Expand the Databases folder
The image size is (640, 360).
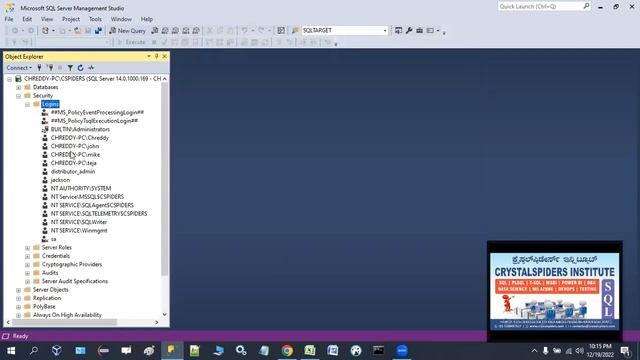[18, 87]
